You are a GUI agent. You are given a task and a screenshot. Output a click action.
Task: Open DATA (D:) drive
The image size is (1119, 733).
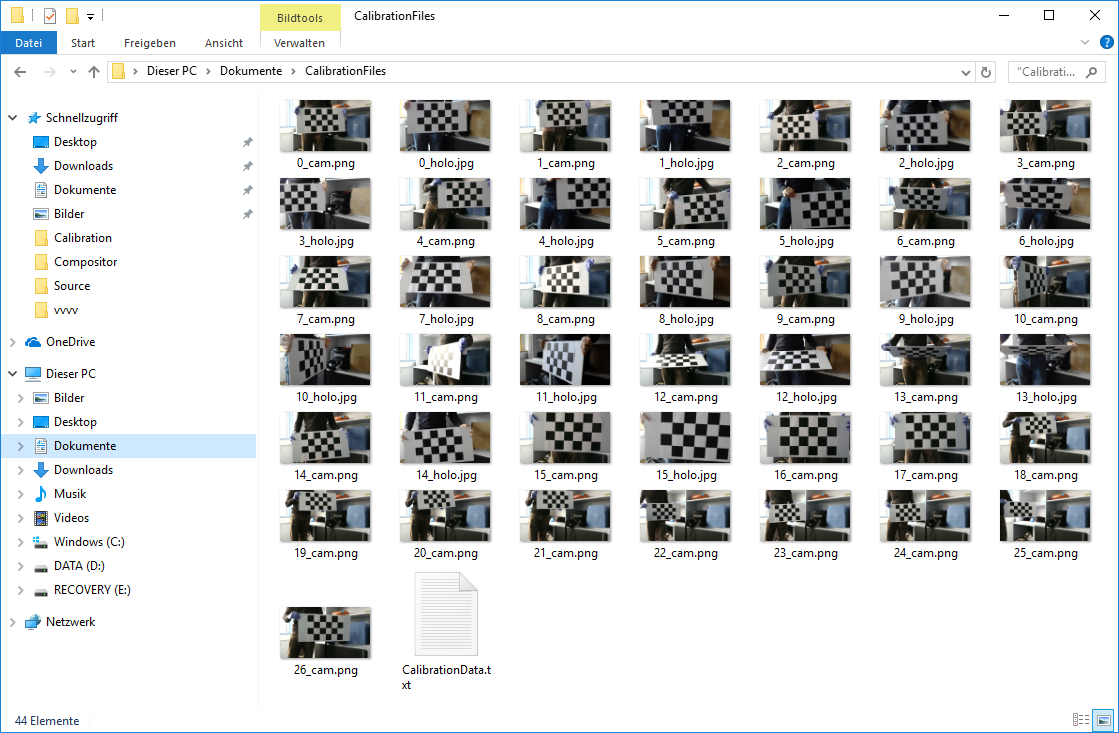click(x=79, y=566)
